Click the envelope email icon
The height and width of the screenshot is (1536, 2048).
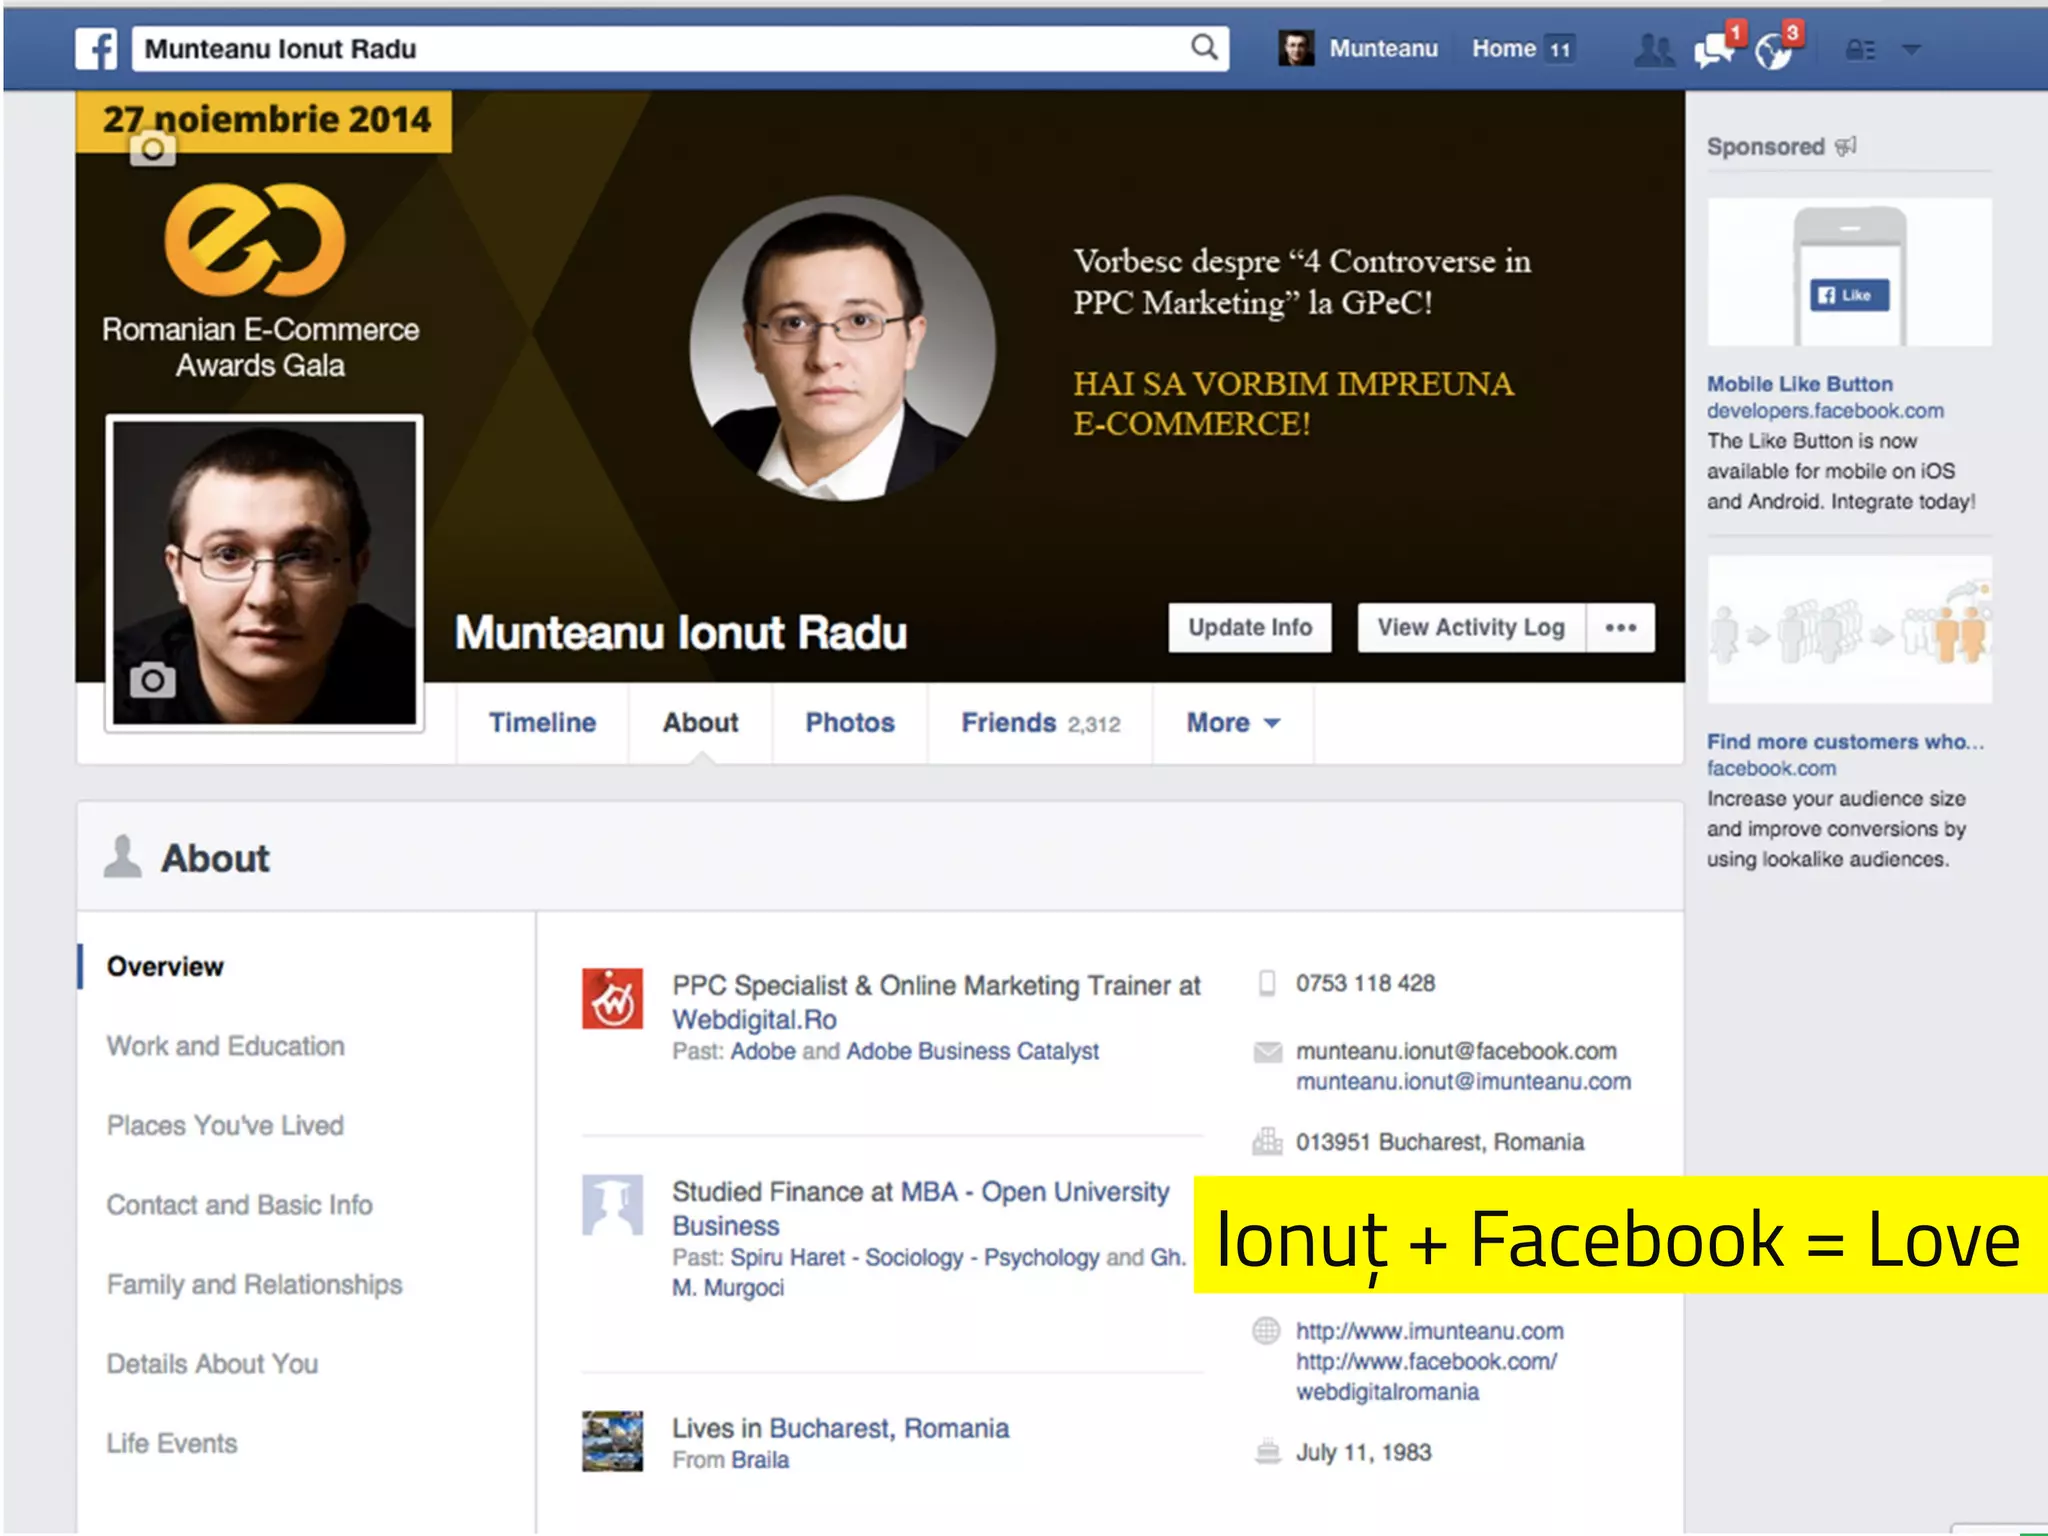click(1267, 1052)
